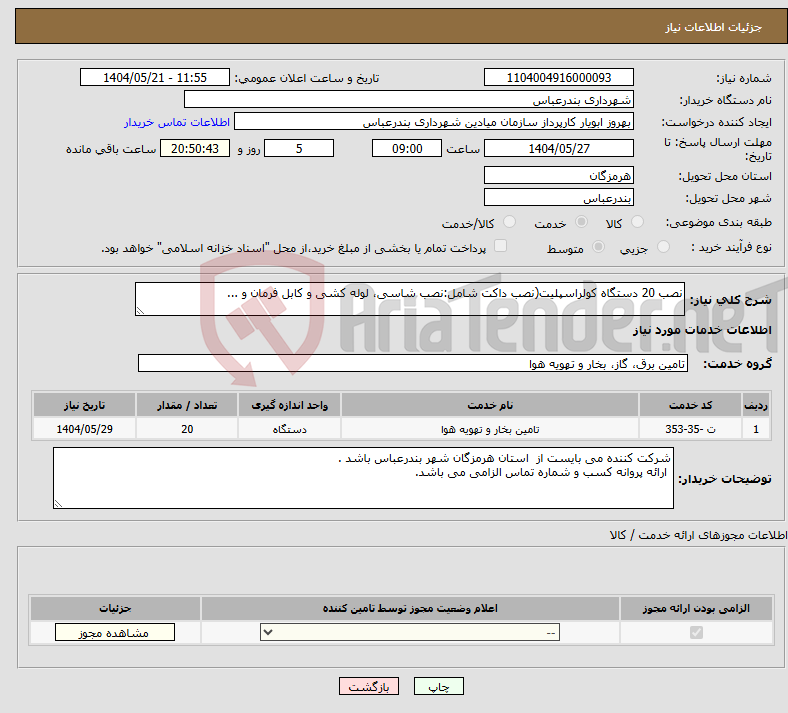
Task: Select the جزیی purchase type radio
Action: 663,247
